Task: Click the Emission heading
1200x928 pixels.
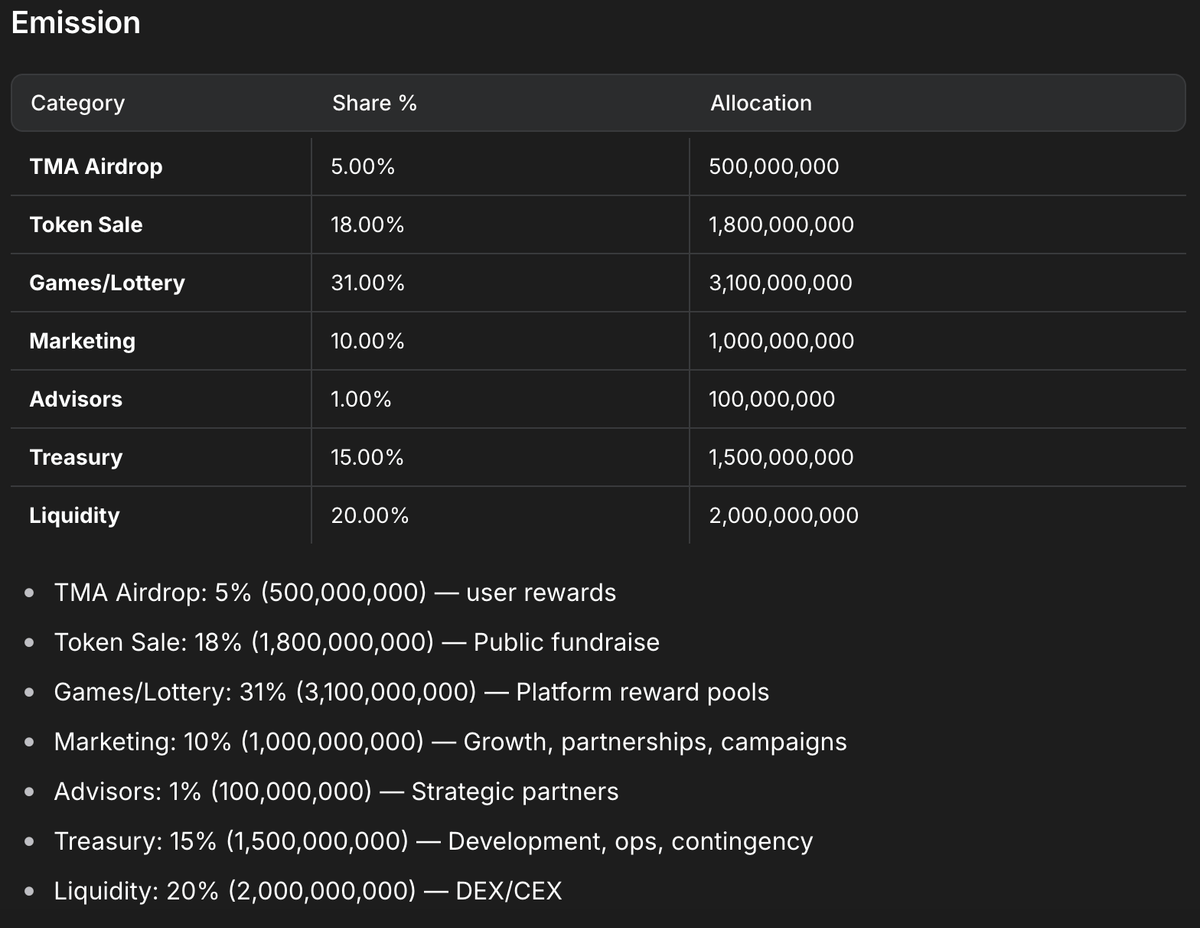Action: [76, 23]
